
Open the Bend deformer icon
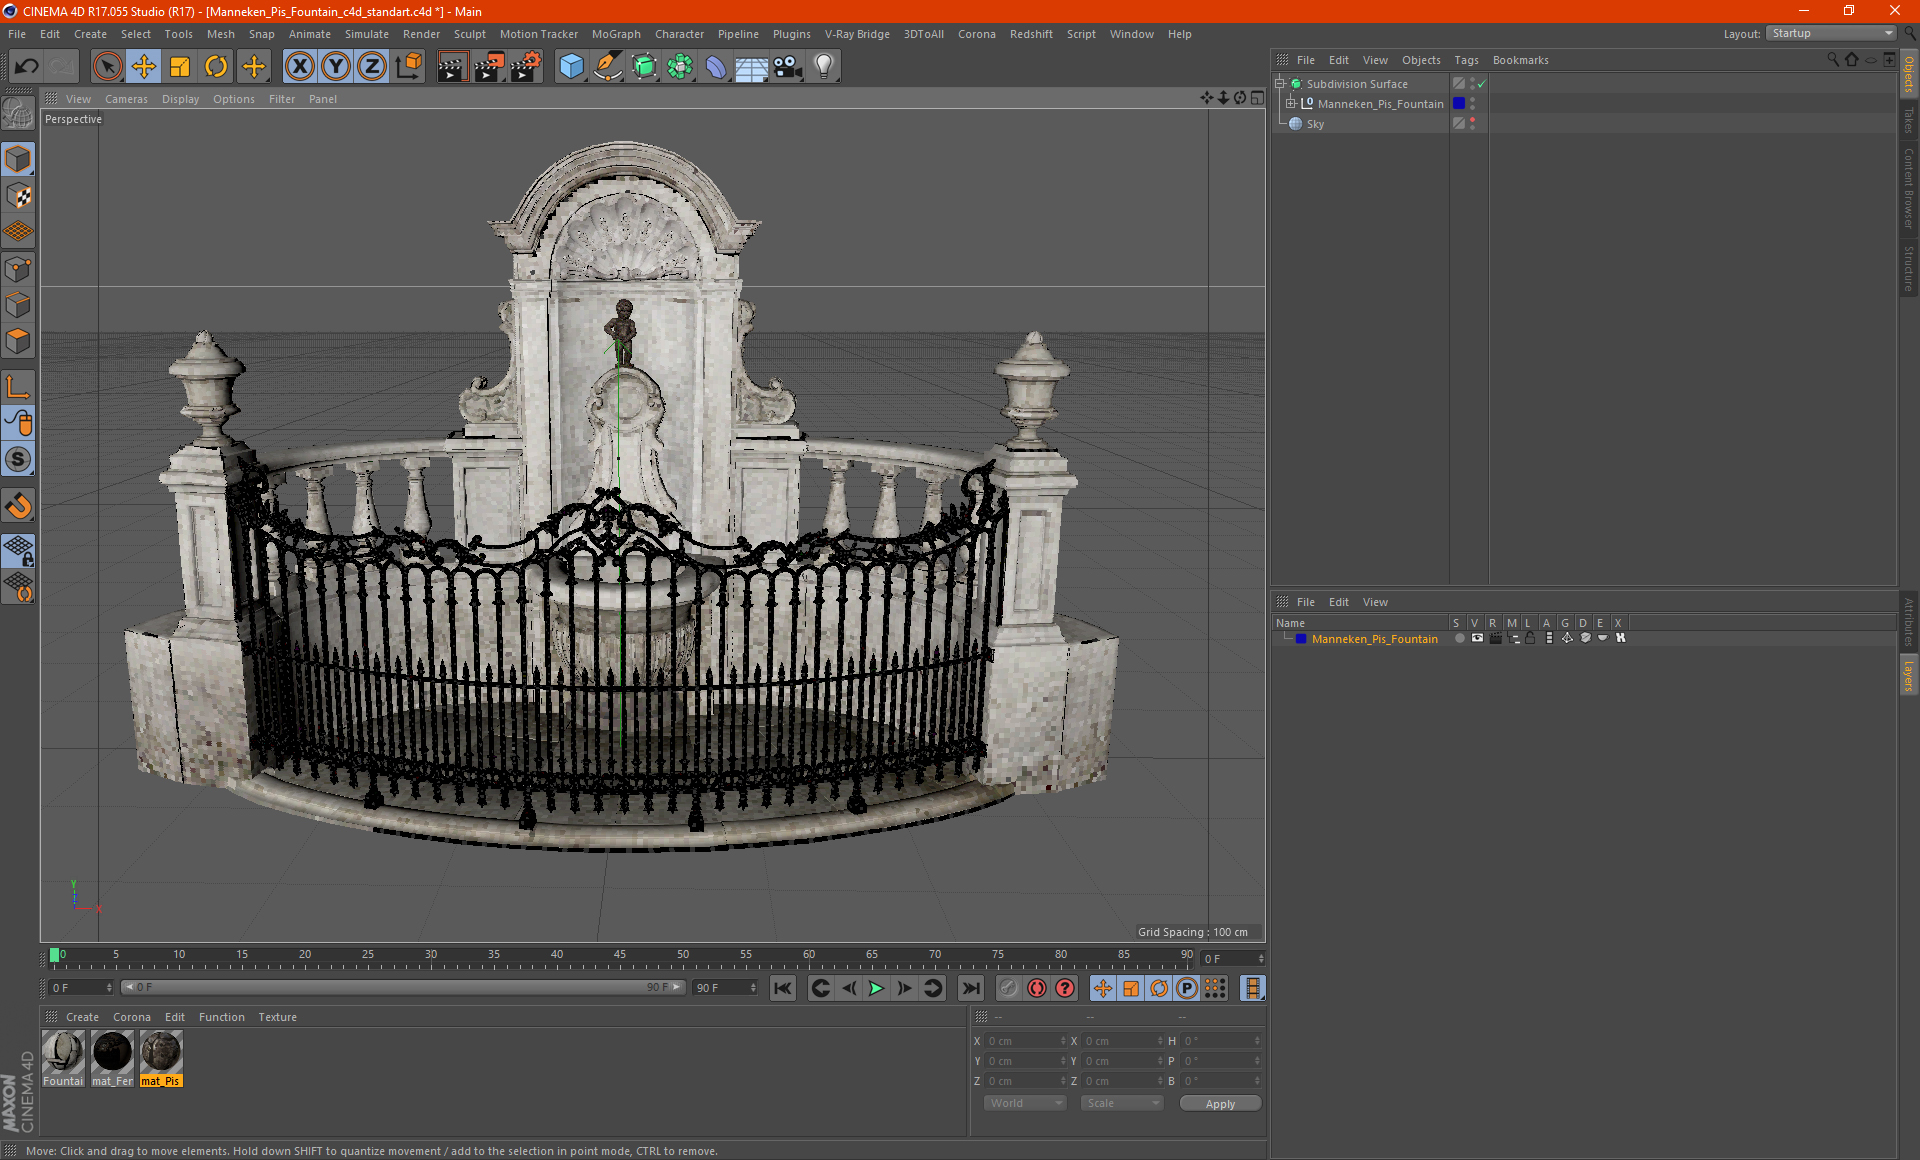click(716, 67)
